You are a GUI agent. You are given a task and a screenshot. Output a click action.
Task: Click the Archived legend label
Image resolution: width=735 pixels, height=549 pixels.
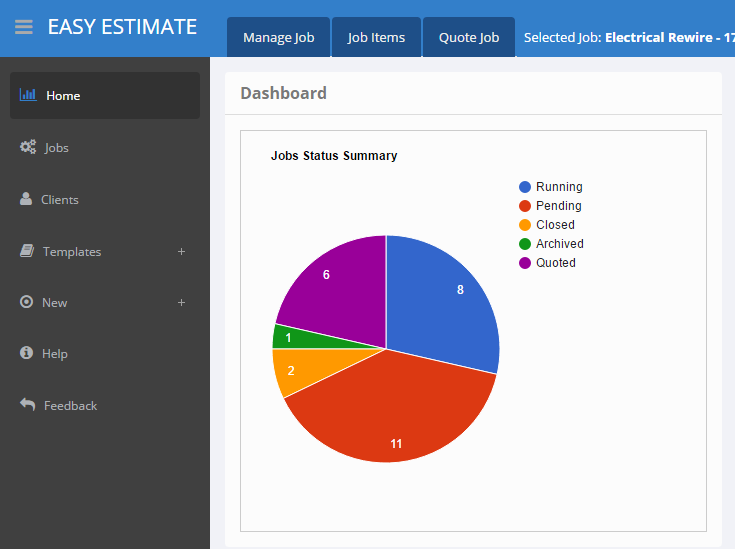[559, 244]
